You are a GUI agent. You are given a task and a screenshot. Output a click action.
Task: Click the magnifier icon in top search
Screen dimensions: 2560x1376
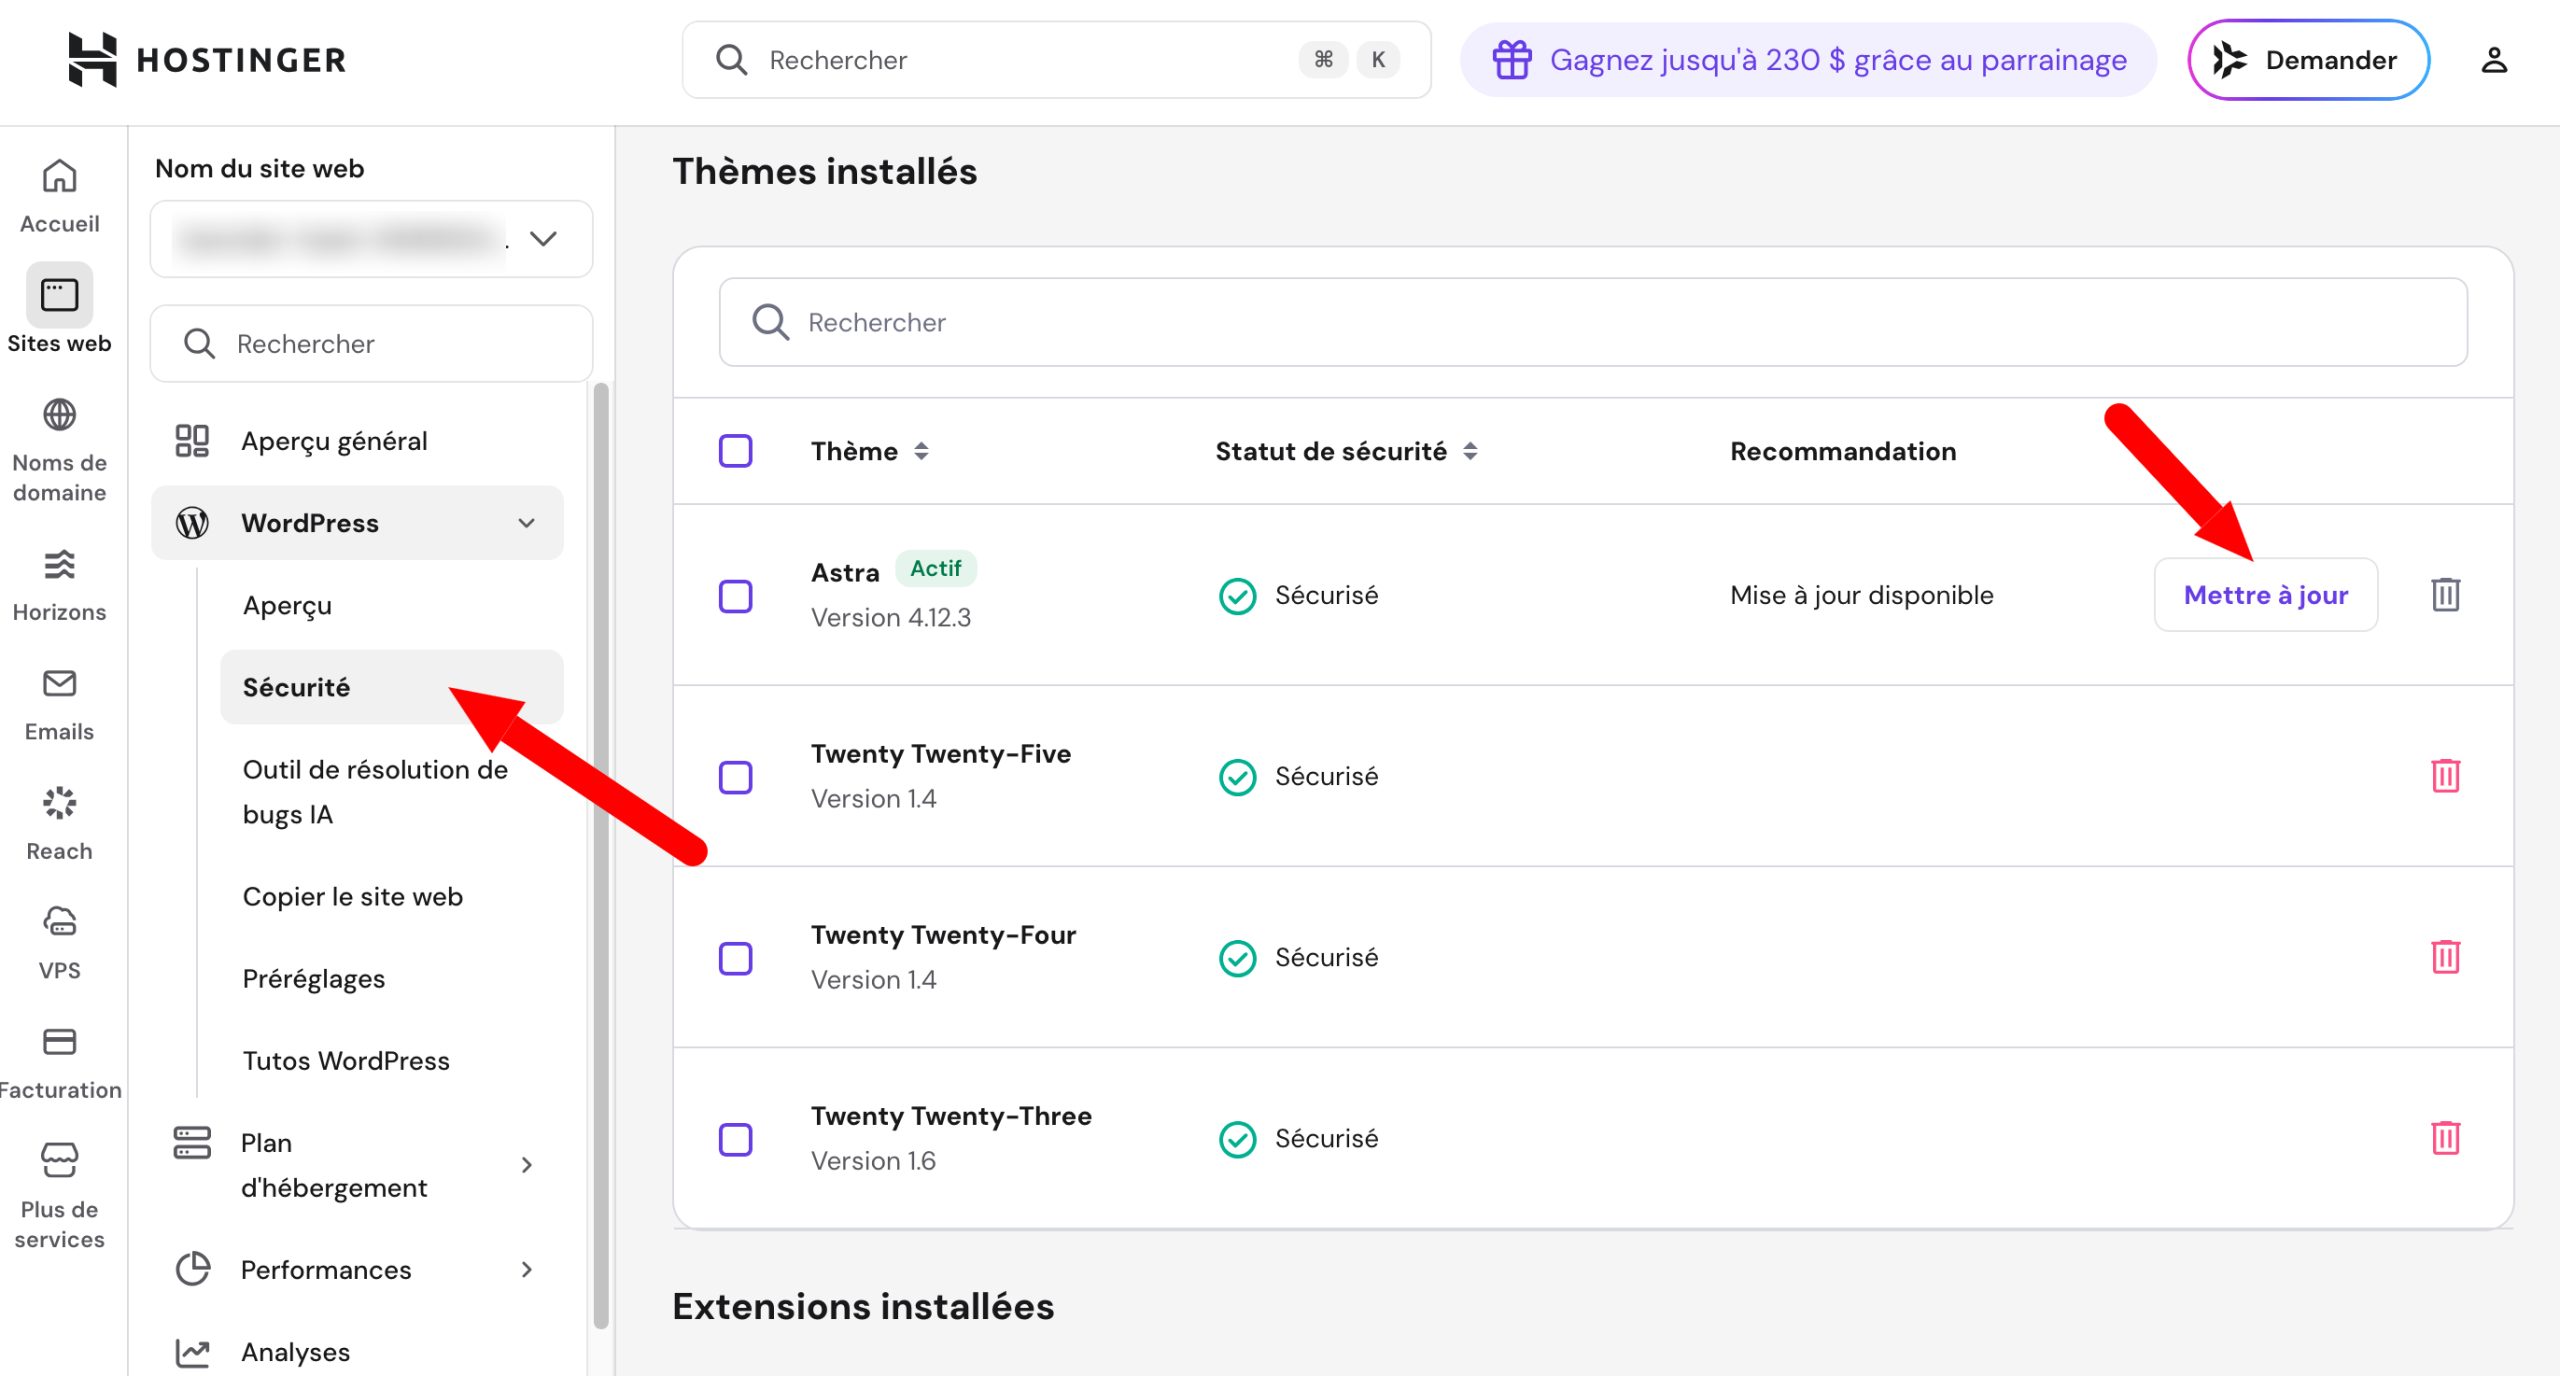click(732, 60)
